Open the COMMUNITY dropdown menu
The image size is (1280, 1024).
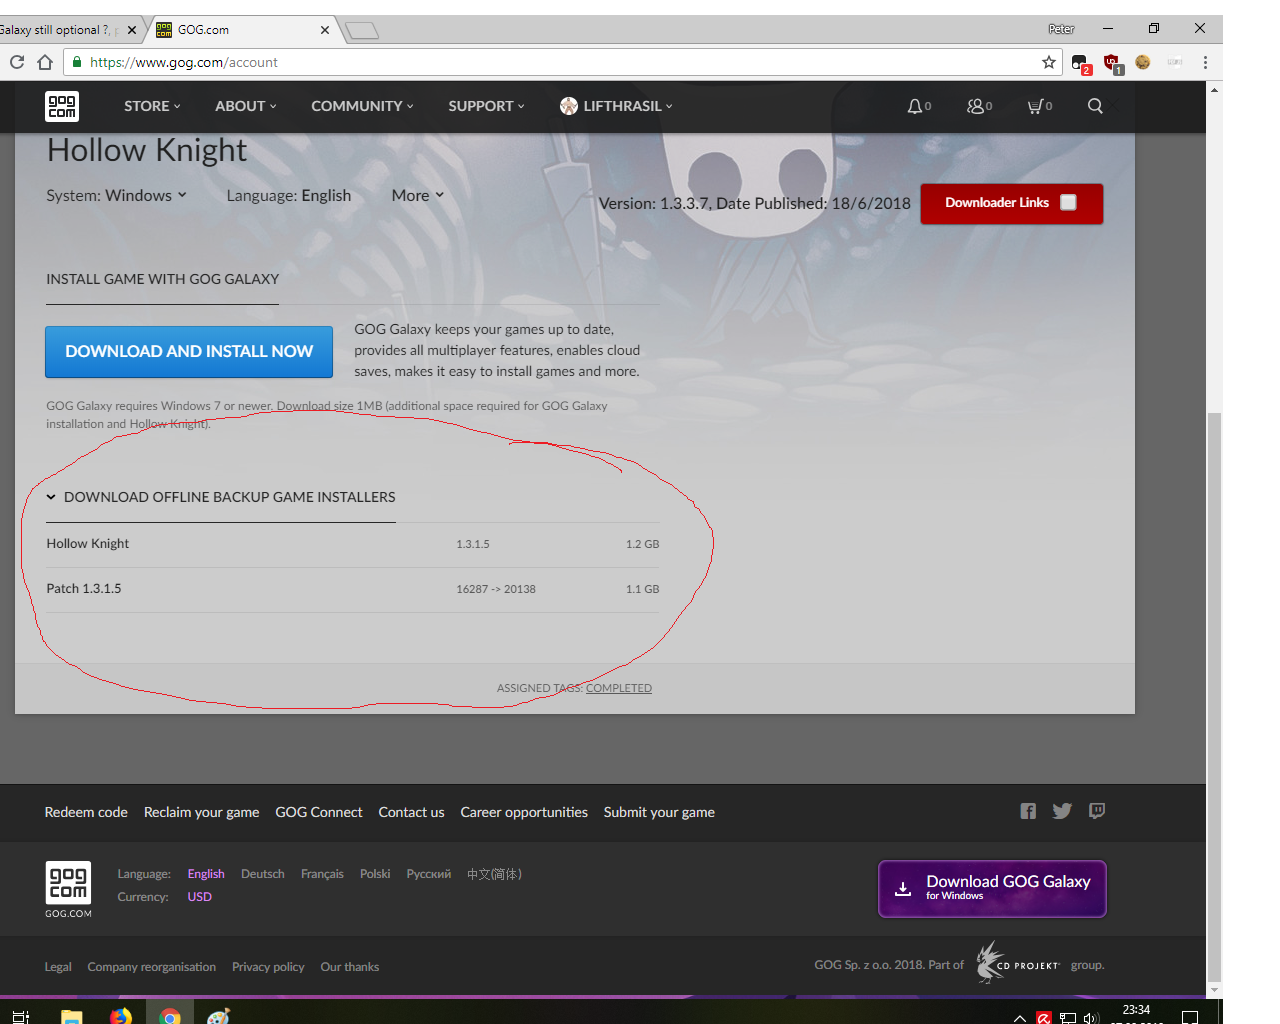click(362, 106)
